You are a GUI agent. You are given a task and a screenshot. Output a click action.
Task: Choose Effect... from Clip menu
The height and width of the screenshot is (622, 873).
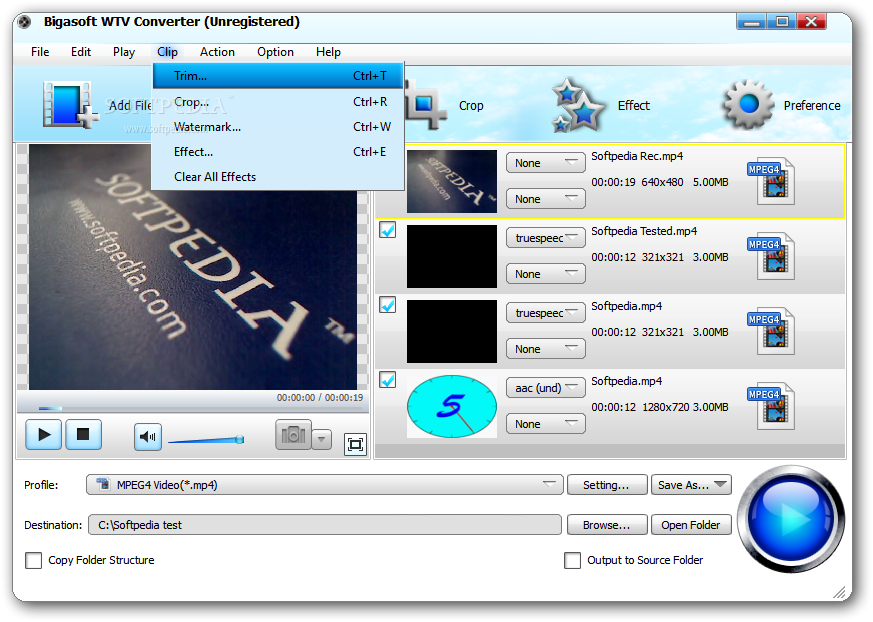point(278,152)
